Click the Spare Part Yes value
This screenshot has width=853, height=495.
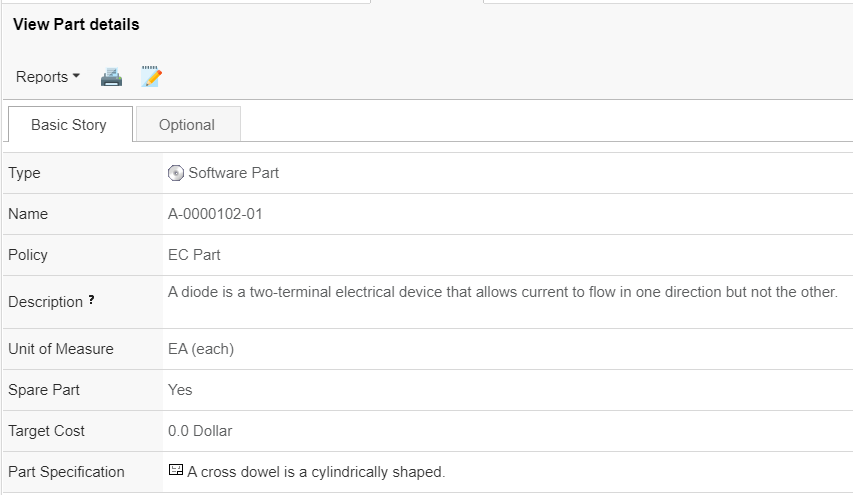pyautogui.click(x=180, y=390)
